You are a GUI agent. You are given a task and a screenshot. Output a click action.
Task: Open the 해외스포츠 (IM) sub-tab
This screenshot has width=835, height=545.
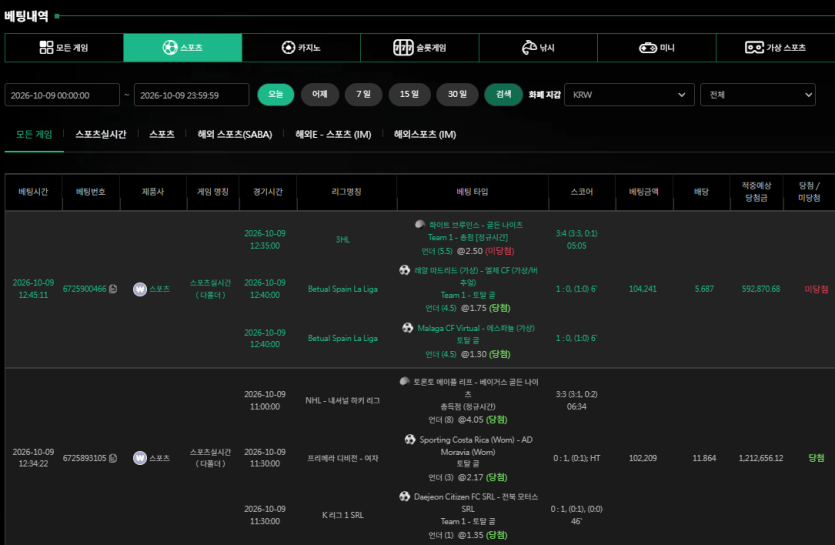(x=425, y=134)
